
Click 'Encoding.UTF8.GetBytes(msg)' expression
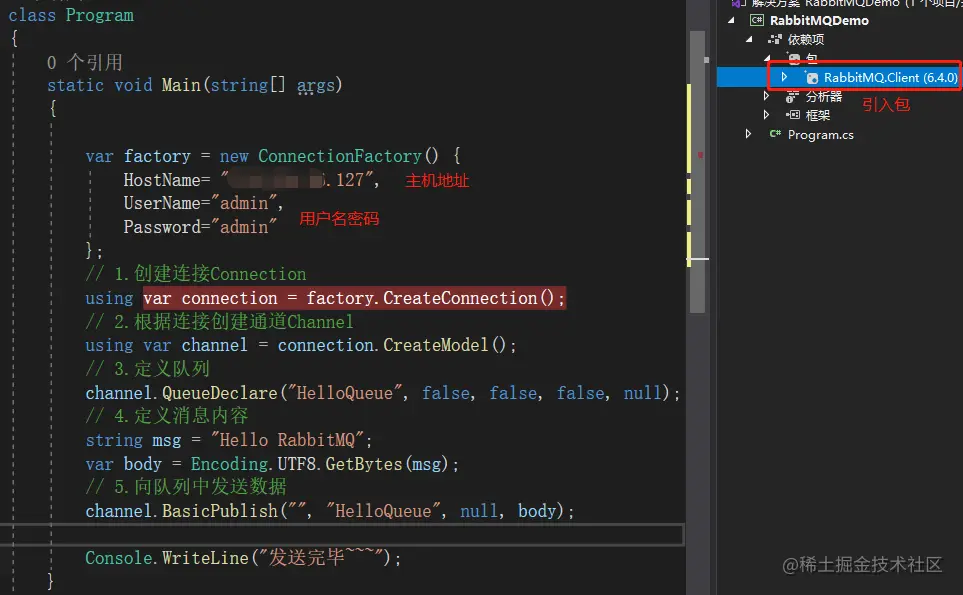(x=319, y=464)
